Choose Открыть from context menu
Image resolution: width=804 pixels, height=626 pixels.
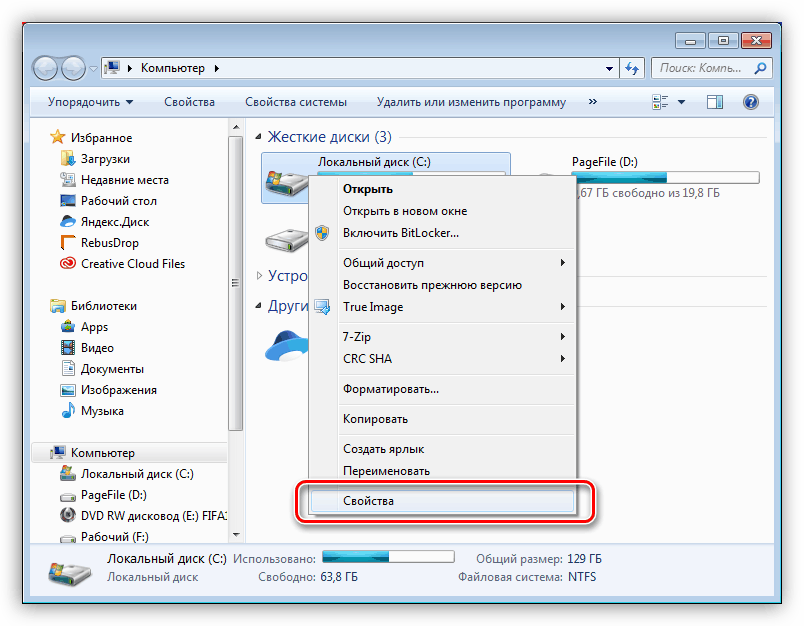(442, 189)
